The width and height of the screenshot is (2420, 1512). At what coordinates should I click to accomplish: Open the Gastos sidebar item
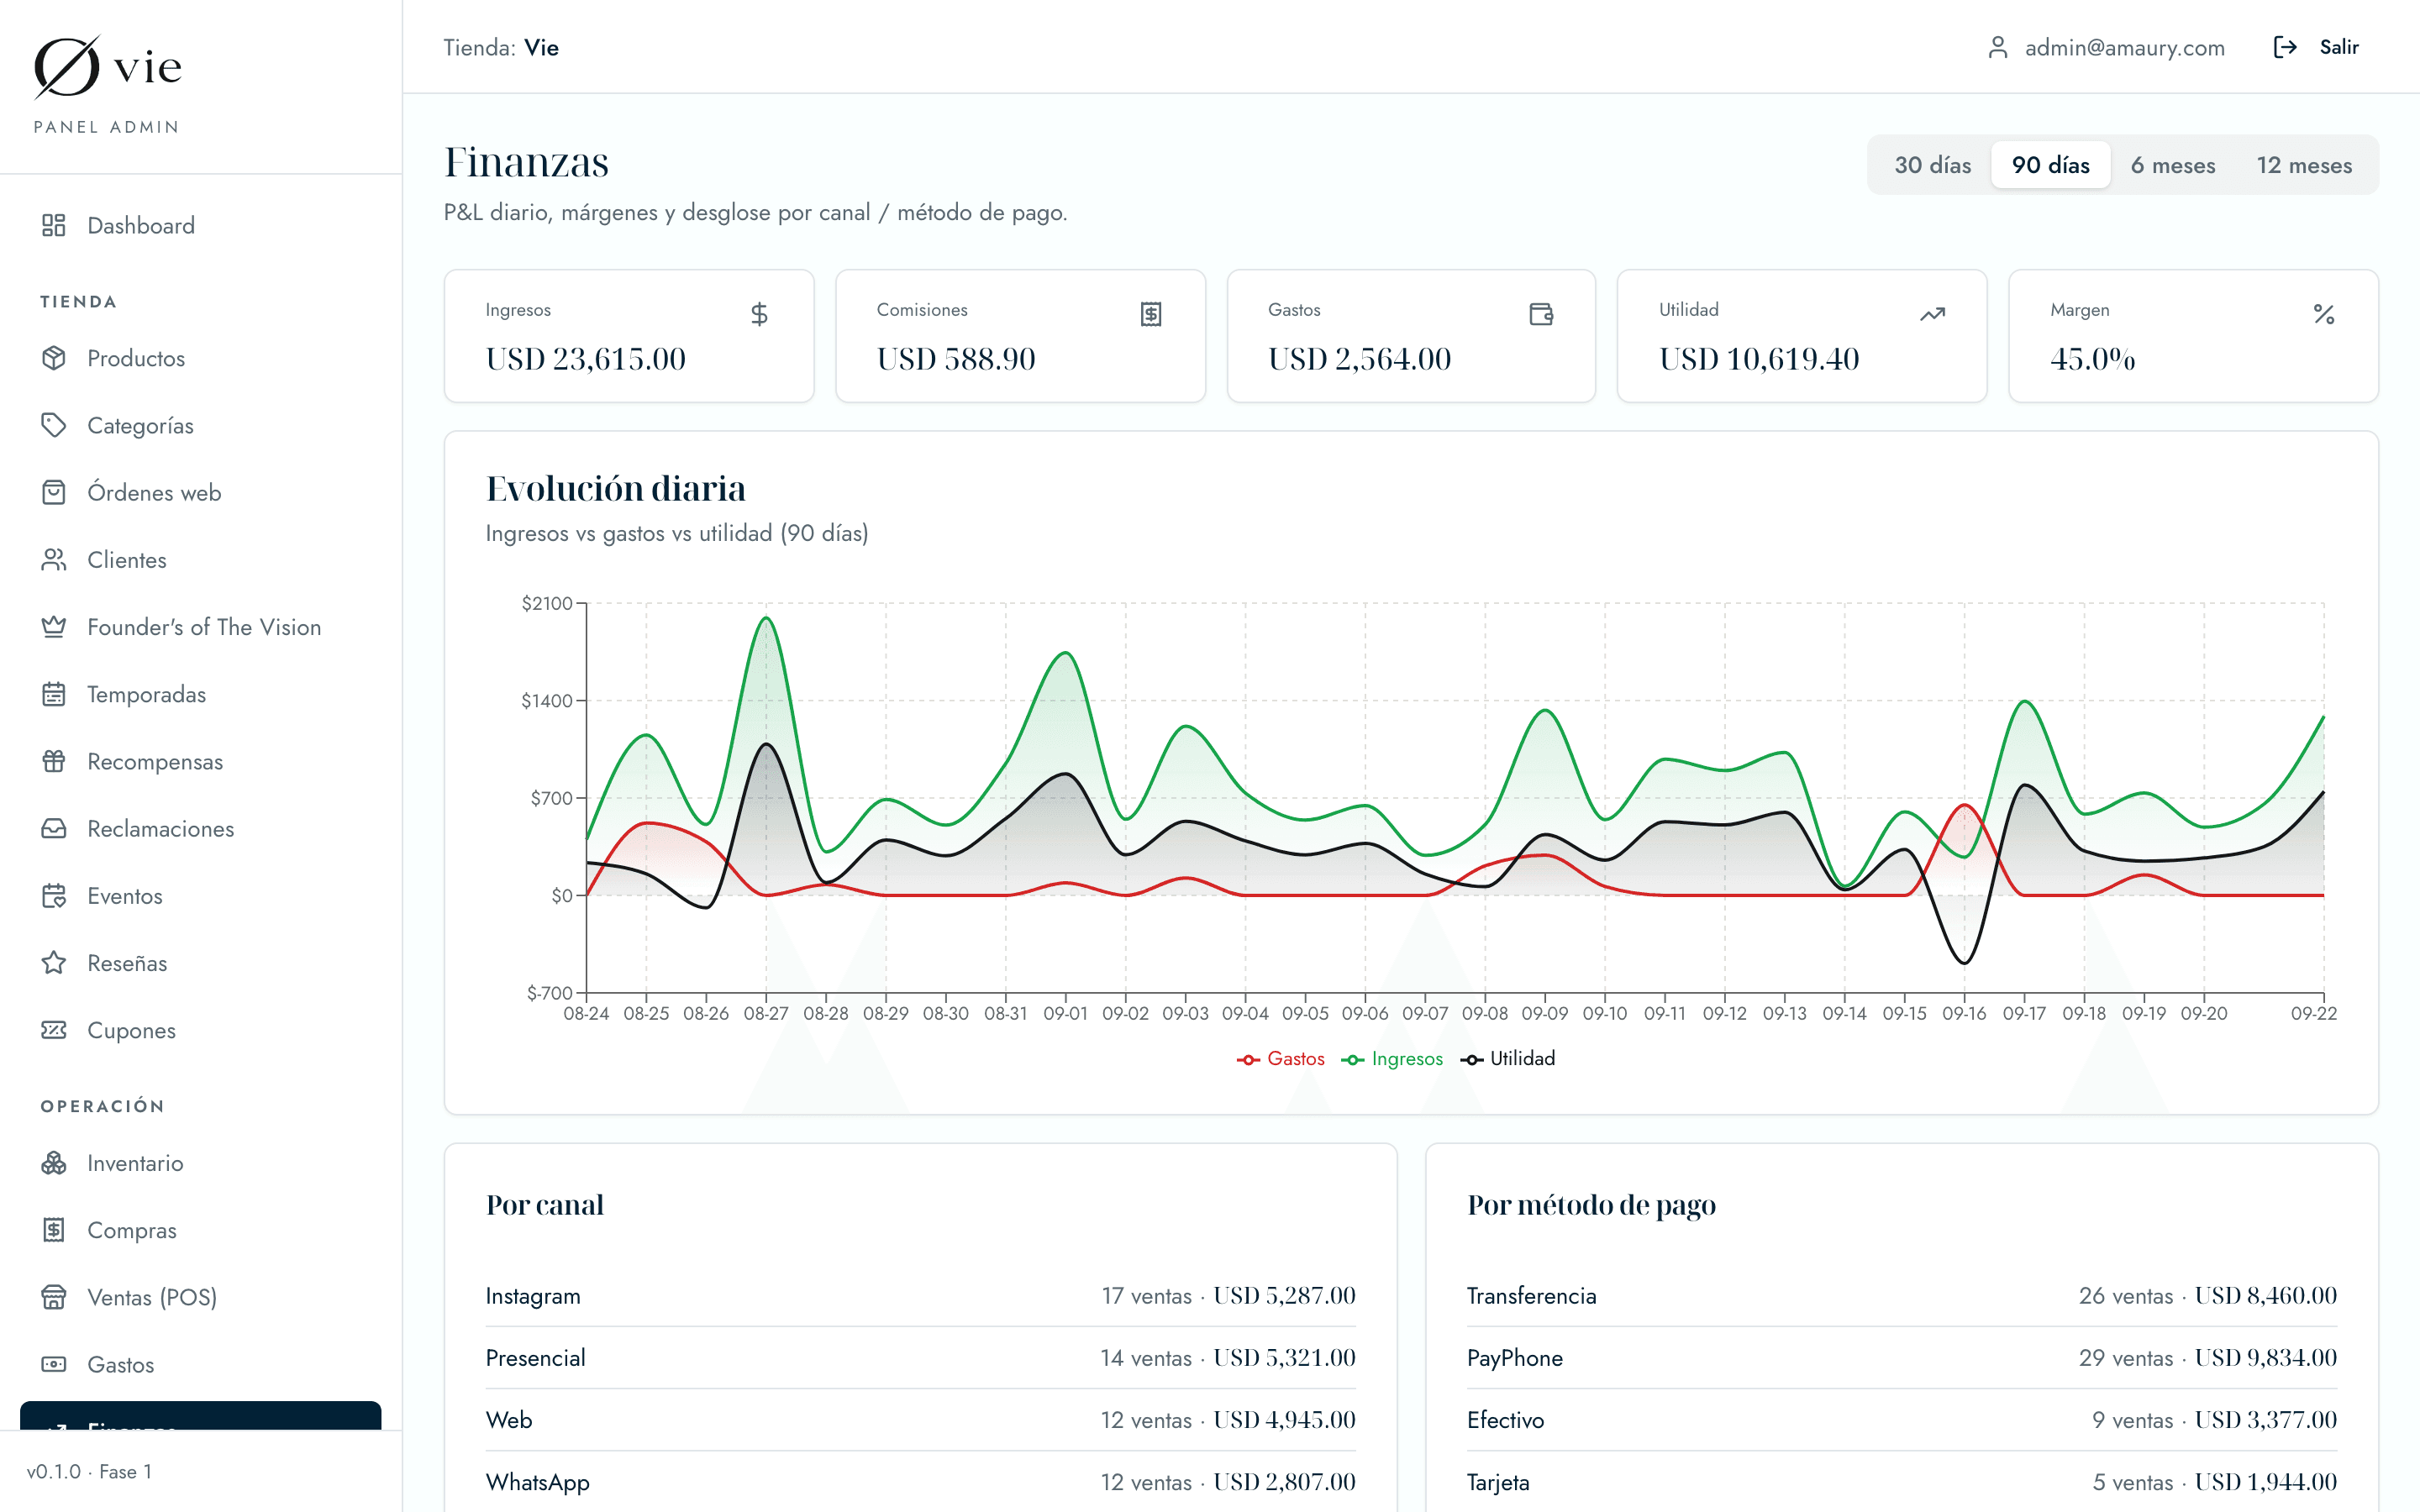pos(200,1364)
